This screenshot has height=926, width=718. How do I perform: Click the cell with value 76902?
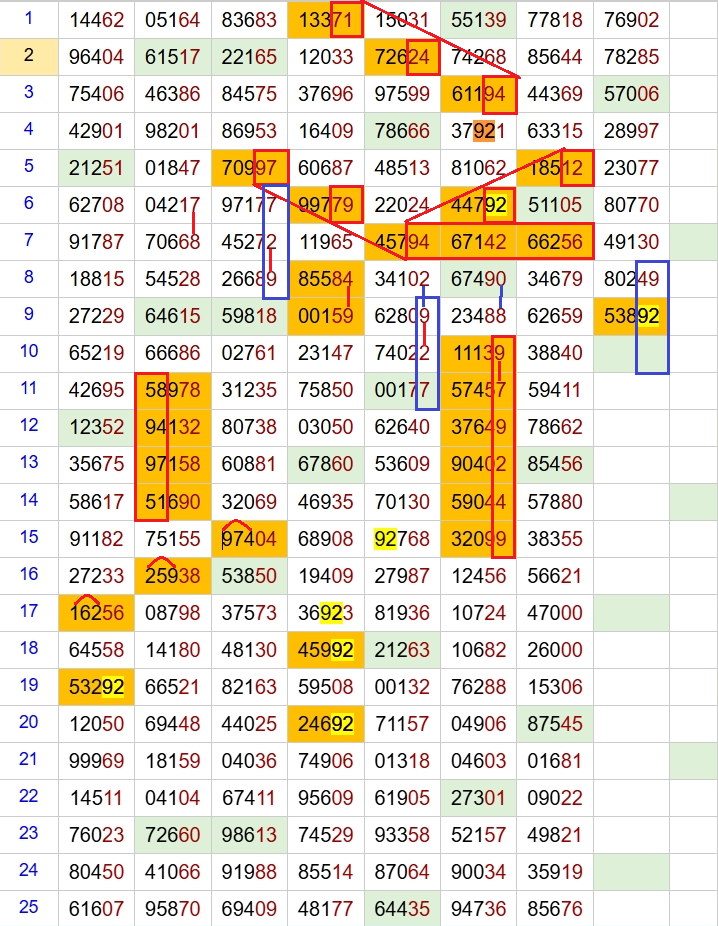pyautogui.click(x=631, y=19)
